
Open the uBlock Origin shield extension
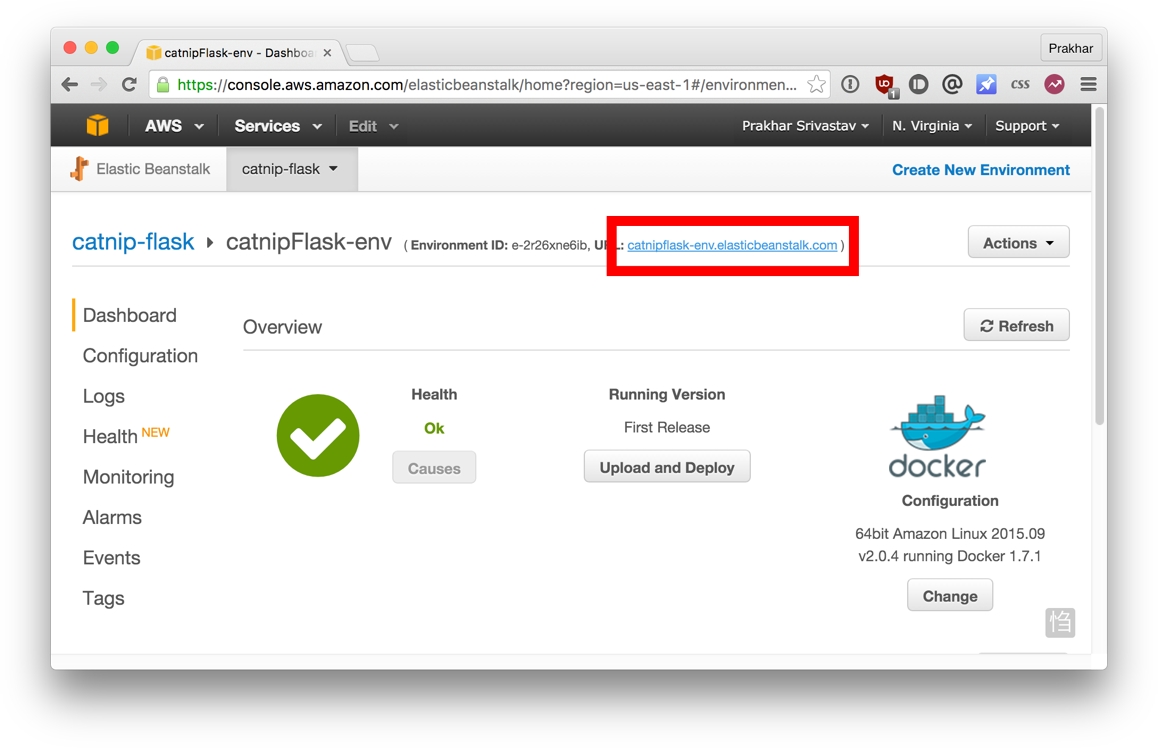point(884,85)
